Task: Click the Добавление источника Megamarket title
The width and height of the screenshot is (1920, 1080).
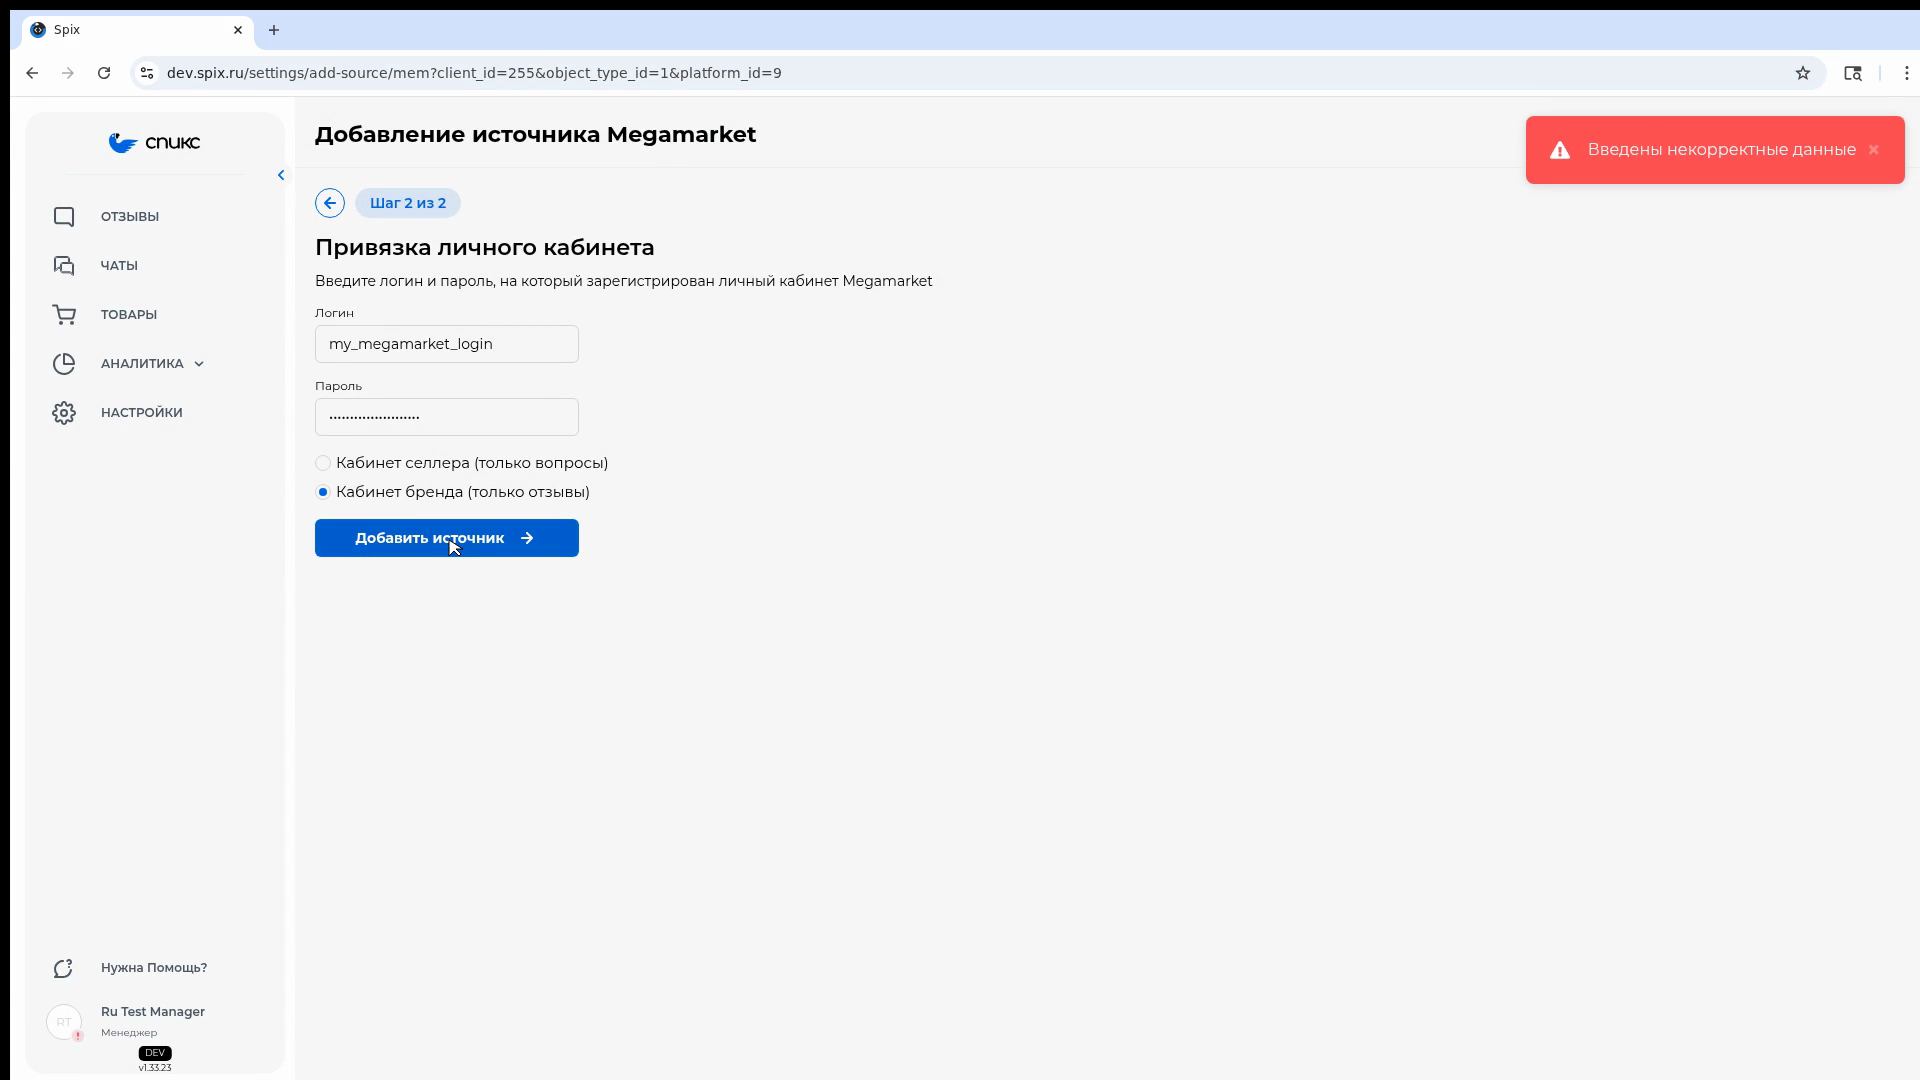Action: tap(536, 135)
